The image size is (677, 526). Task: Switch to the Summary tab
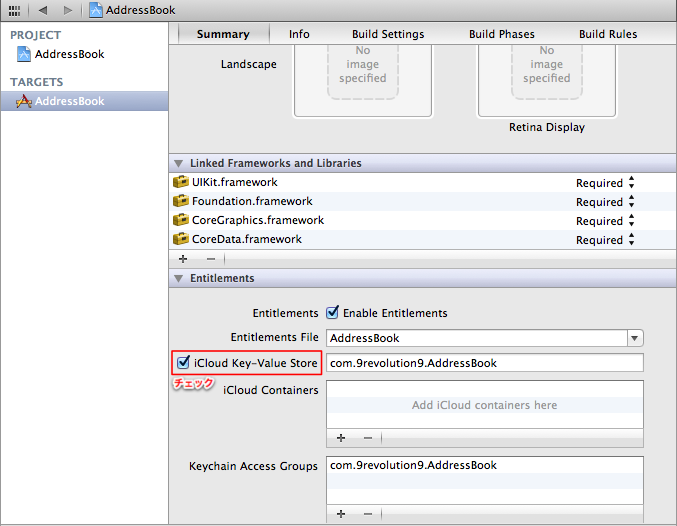coord(223,34)
